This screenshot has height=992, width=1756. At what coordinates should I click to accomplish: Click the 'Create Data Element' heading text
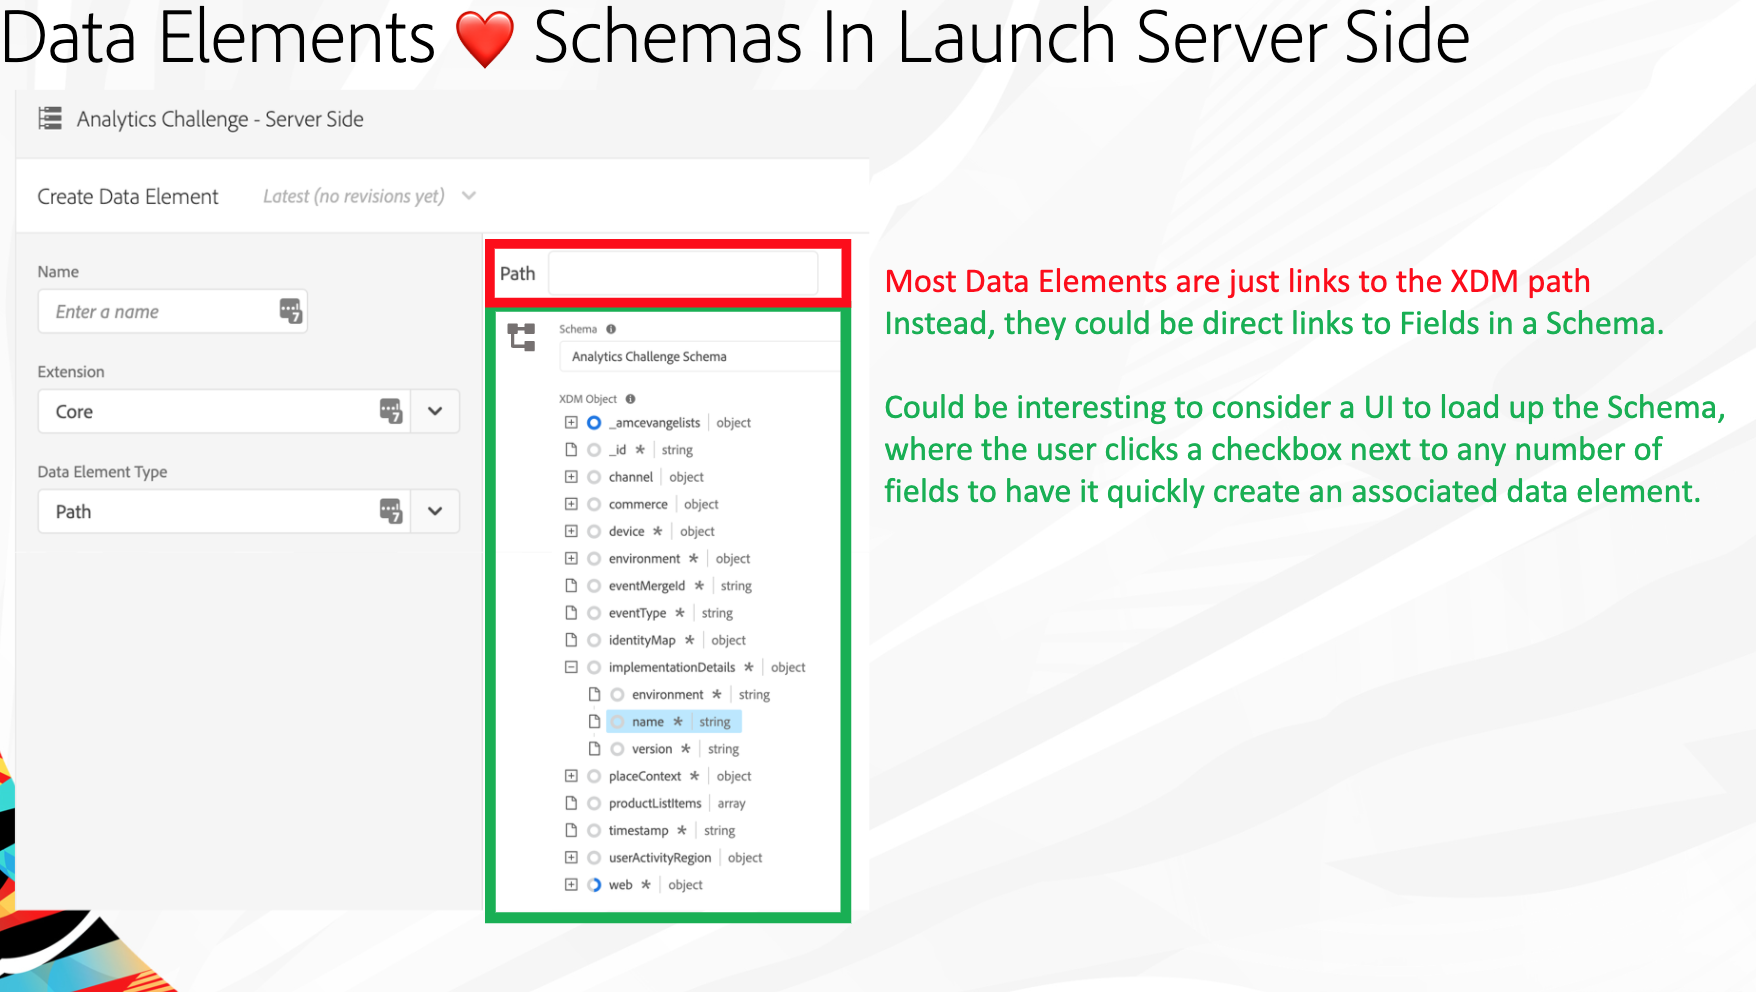128,197
